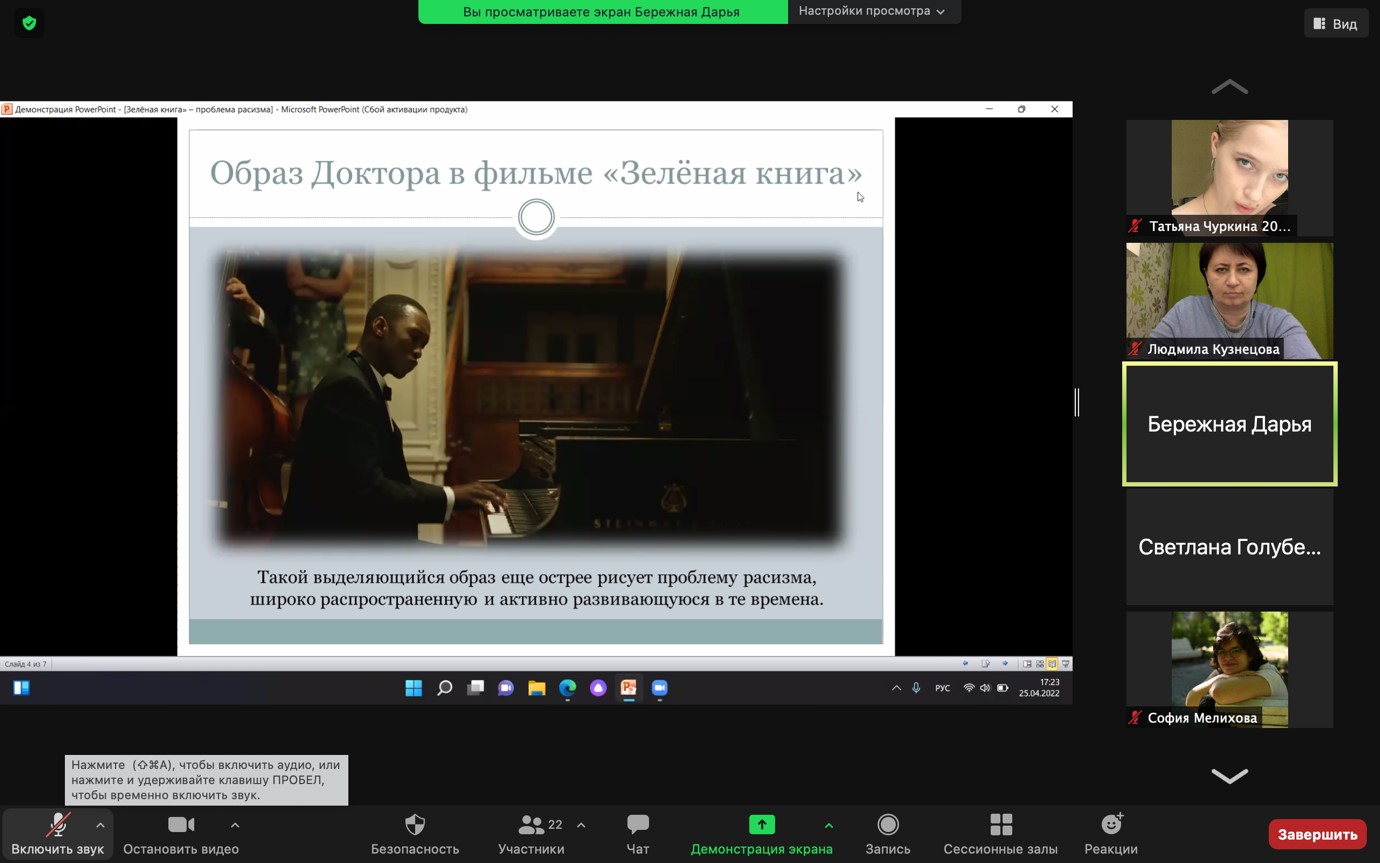Expand share options arrow beside Демонстрация экрана
1380x863 pixels.
pyautogui.click(x=829, y=825)
